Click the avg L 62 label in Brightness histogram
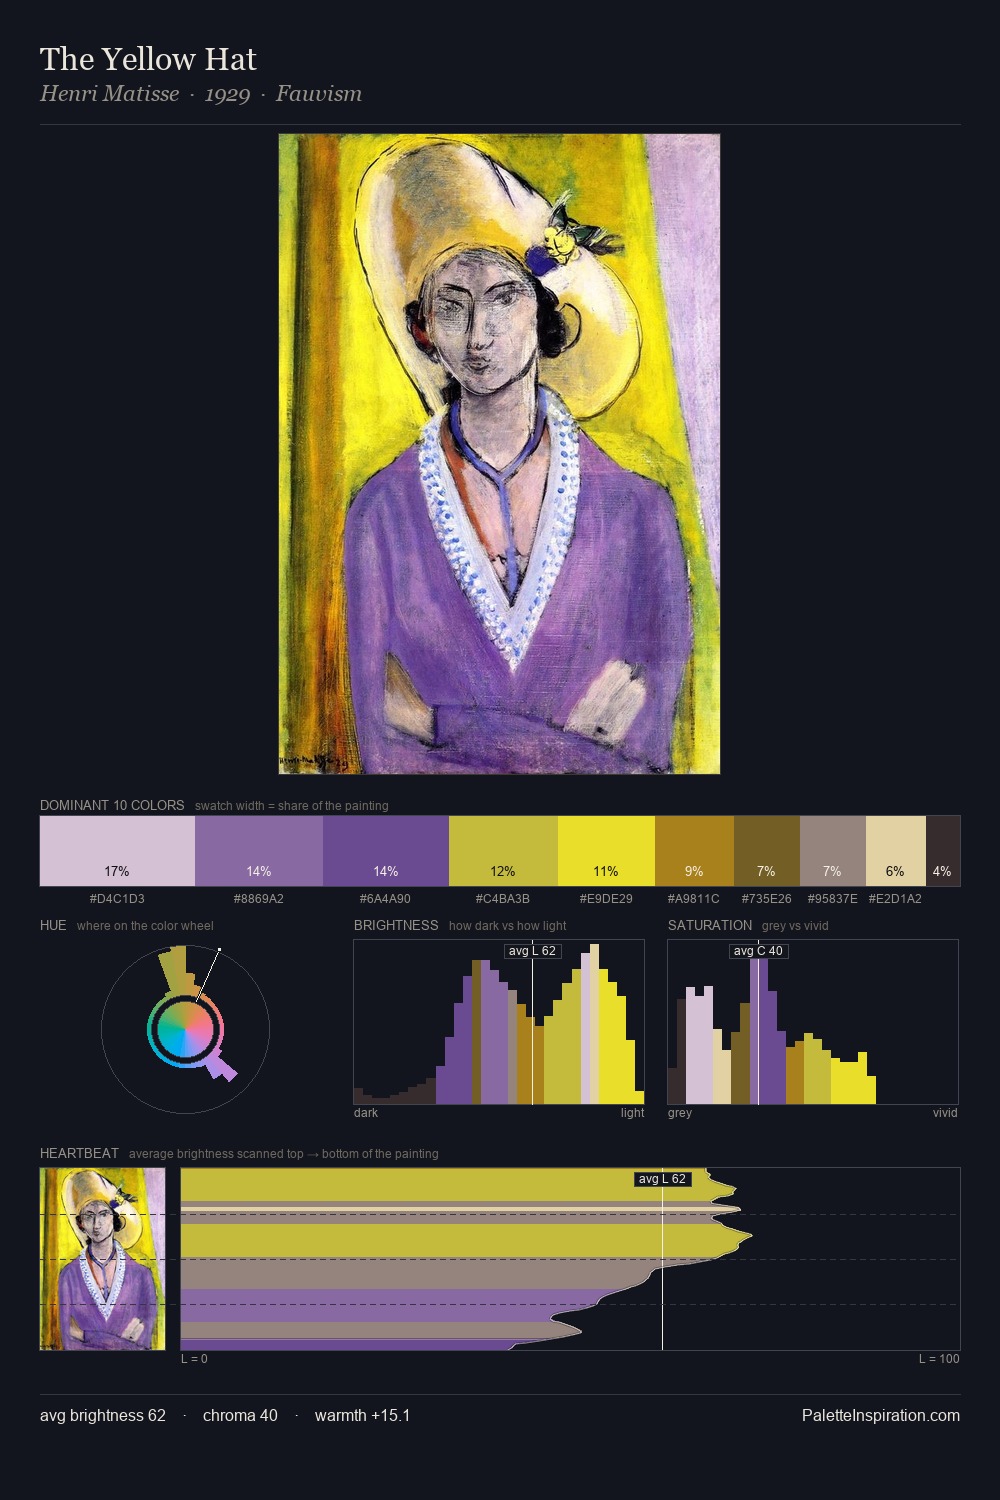The image size is (1000, 1500). pos(532,951)
